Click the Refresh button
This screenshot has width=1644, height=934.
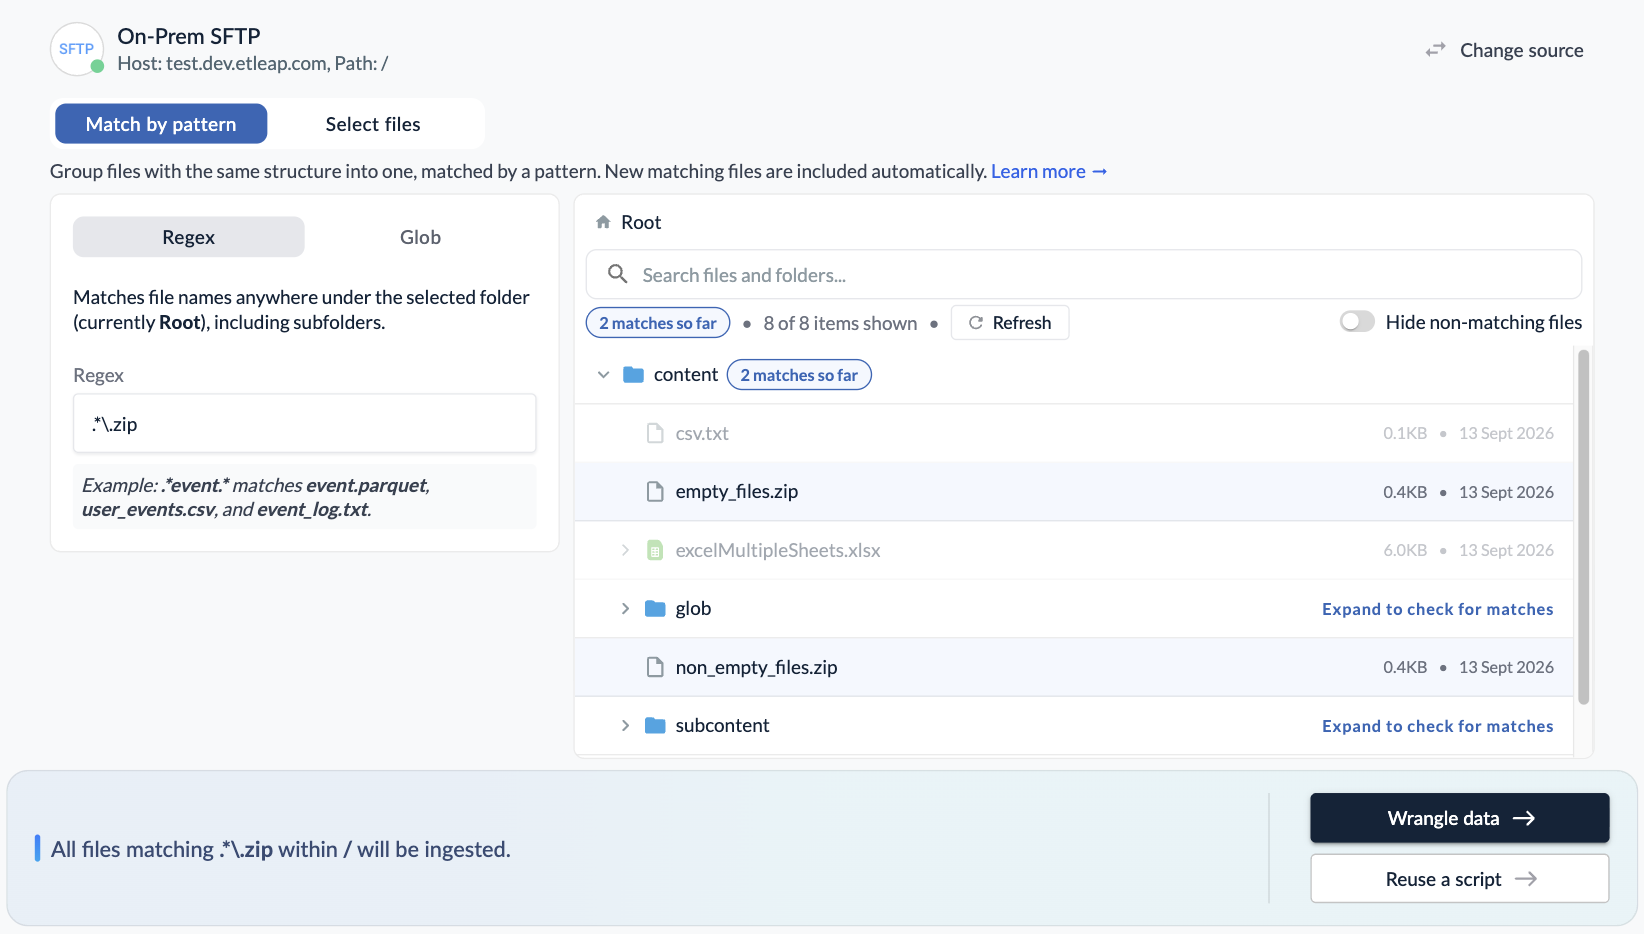coord(1010,323)
